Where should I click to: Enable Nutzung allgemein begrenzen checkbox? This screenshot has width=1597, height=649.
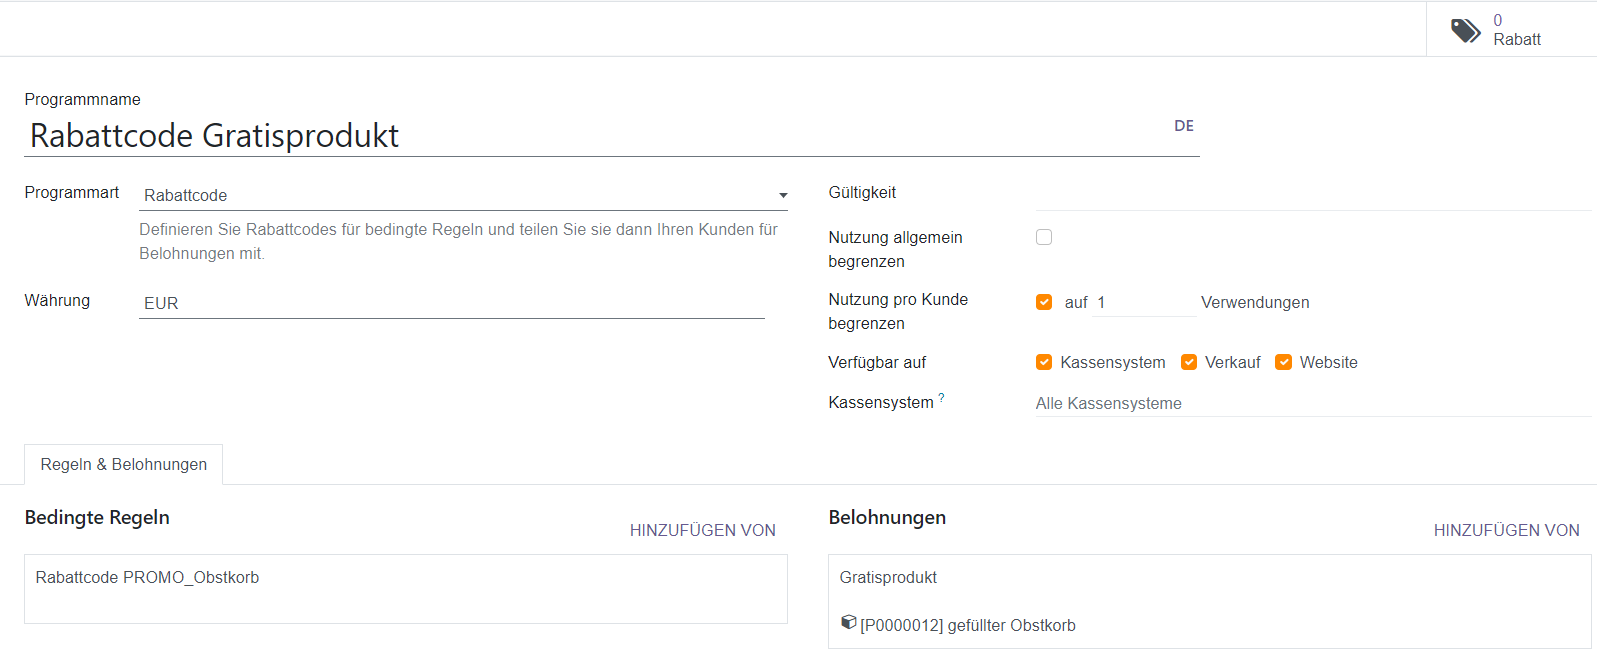(x=1044, y=237)
